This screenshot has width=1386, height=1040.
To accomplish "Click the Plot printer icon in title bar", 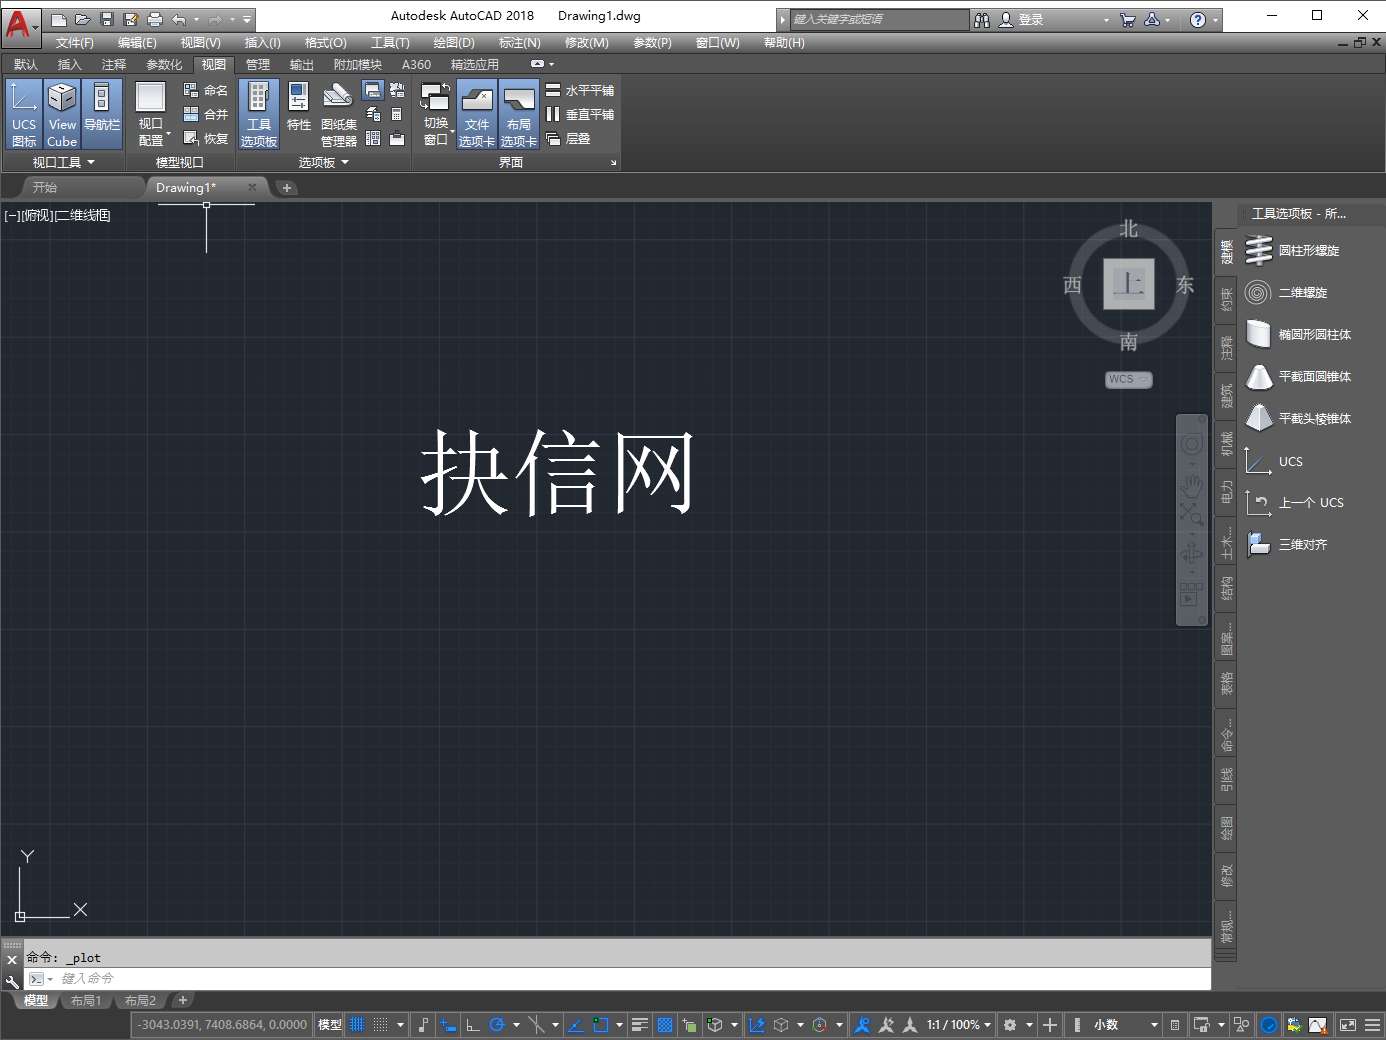I will 155,19.
